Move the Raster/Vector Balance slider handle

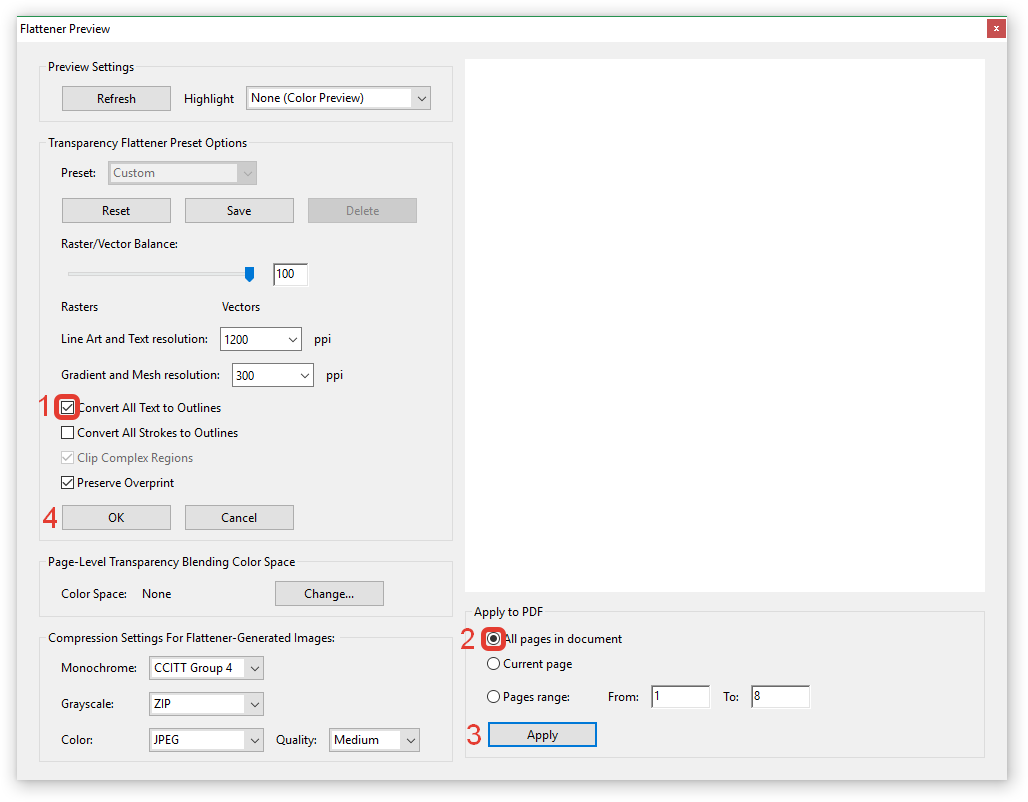(x=249, y=274)
